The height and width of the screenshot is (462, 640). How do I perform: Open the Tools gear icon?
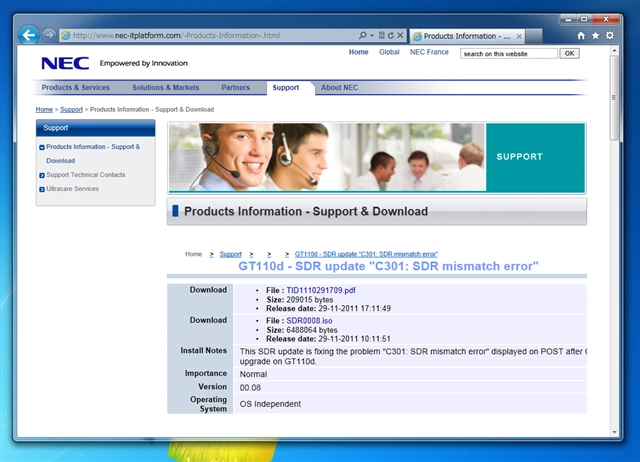(x=610, y=36)
